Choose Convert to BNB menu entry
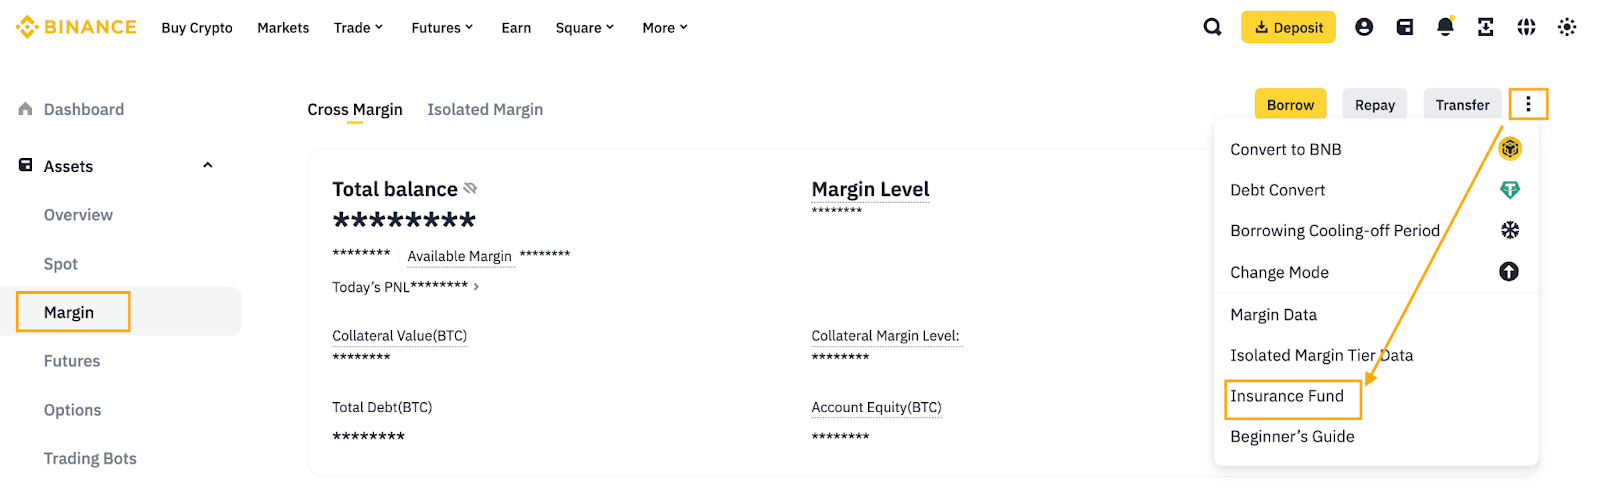The image size is (1600, 495). pos(1286,149)
